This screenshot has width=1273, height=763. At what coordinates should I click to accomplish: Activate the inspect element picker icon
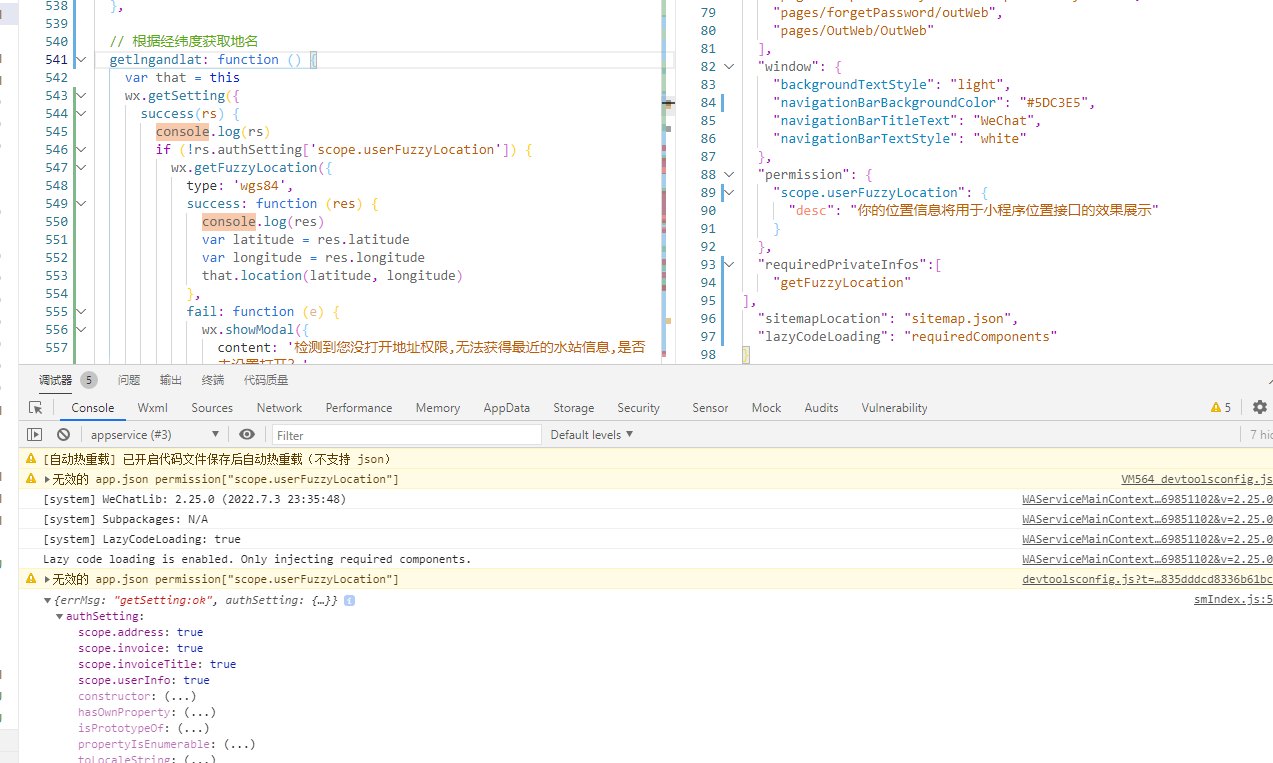36,408
